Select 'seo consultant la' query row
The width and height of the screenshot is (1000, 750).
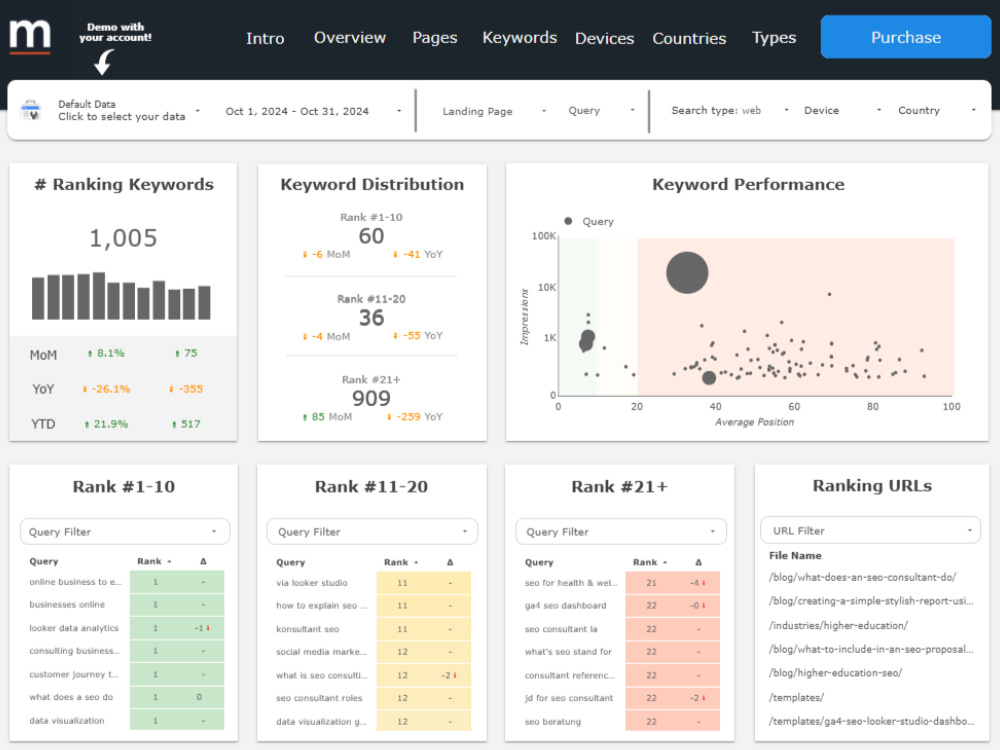click(621, 629)
